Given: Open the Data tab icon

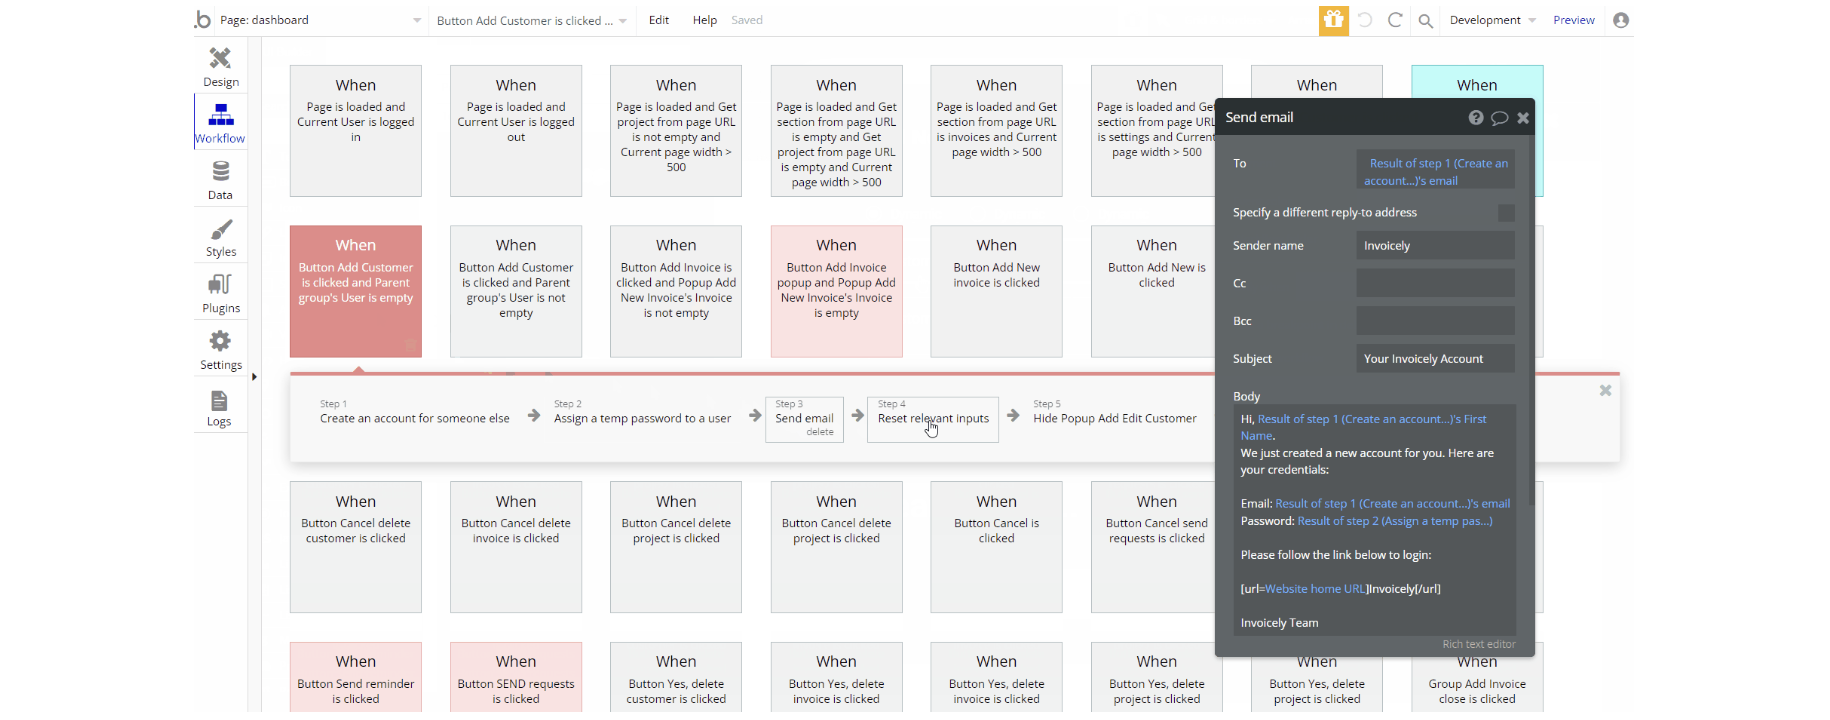Looking at the screenshot, I should [220, 172].
